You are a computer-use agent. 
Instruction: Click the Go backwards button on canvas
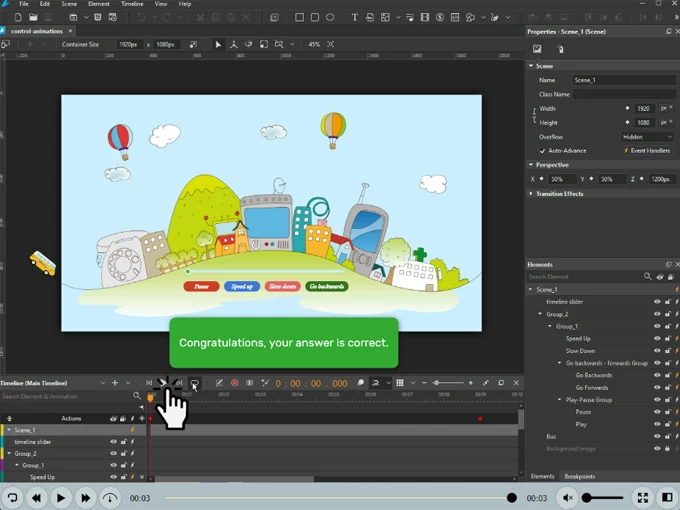326,286
